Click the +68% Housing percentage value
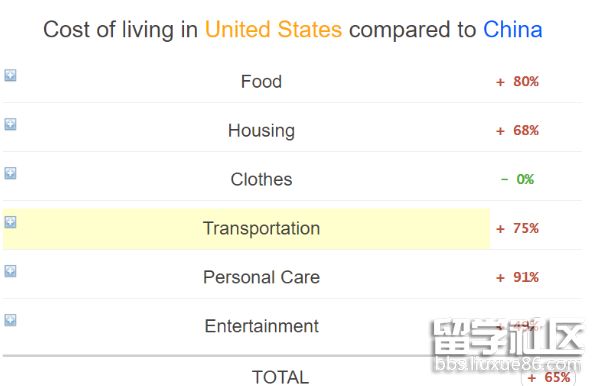598x386 pixels. click(517, 130)
